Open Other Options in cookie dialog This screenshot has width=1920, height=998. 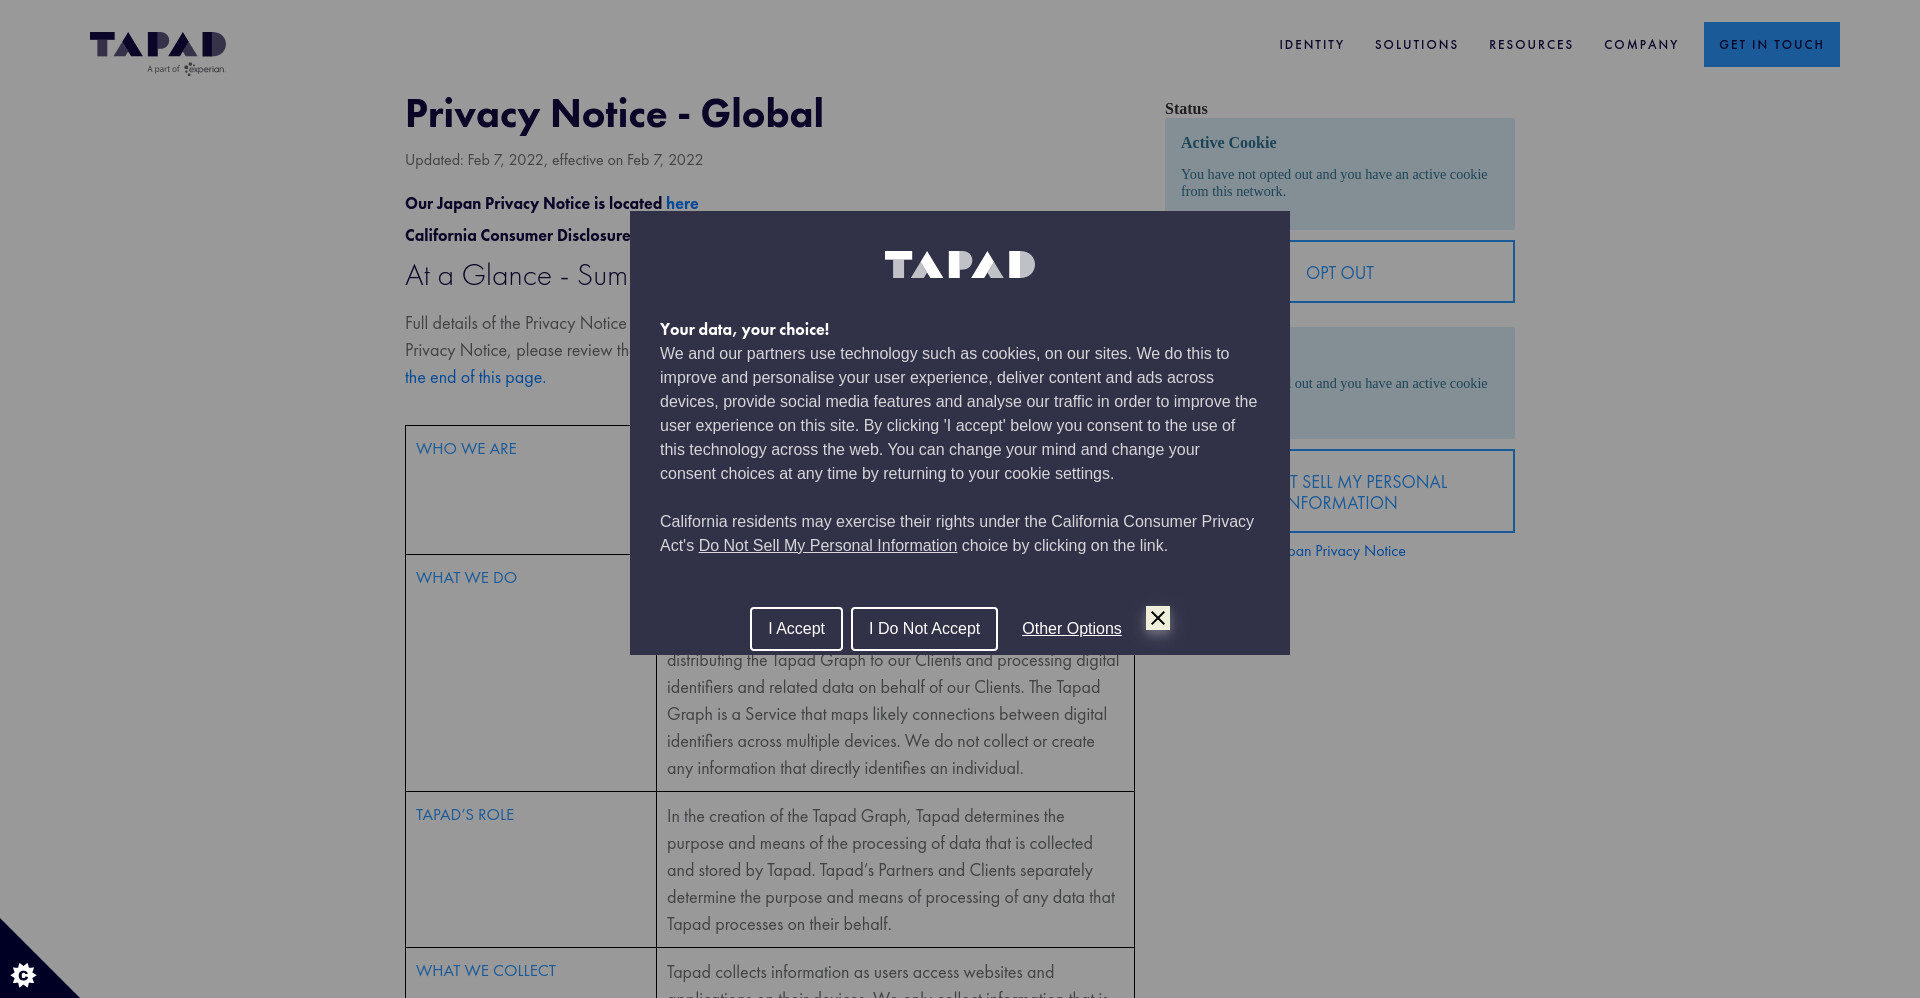[x=1071, y=629]
